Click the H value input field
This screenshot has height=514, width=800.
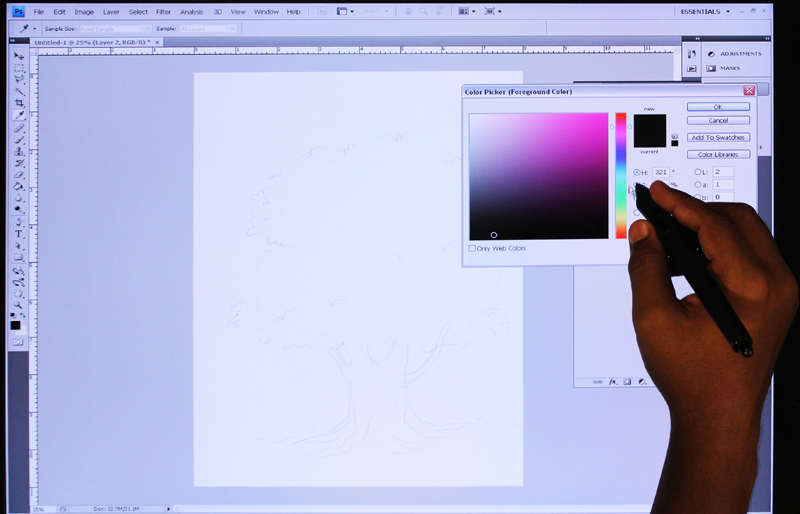661,173
